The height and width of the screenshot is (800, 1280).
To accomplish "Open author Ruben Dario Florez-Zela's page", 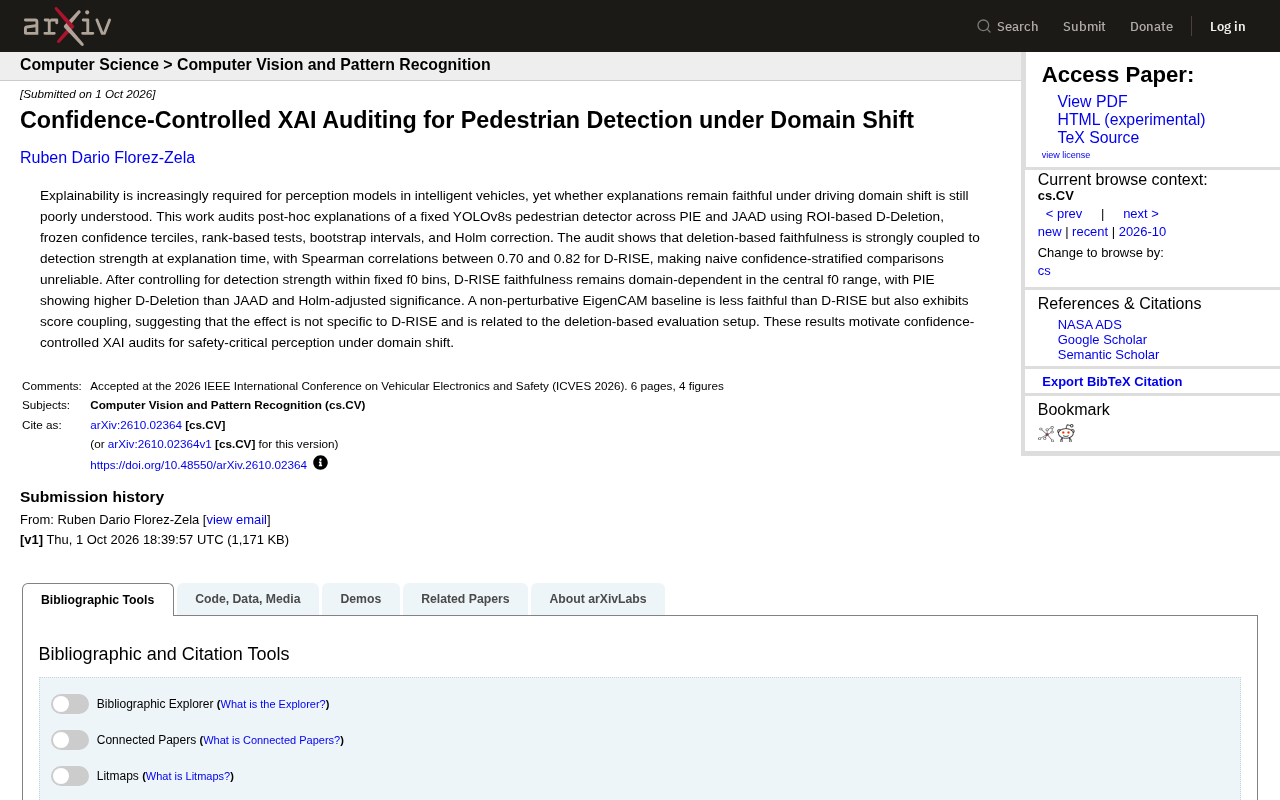I will tap(108, 158).
